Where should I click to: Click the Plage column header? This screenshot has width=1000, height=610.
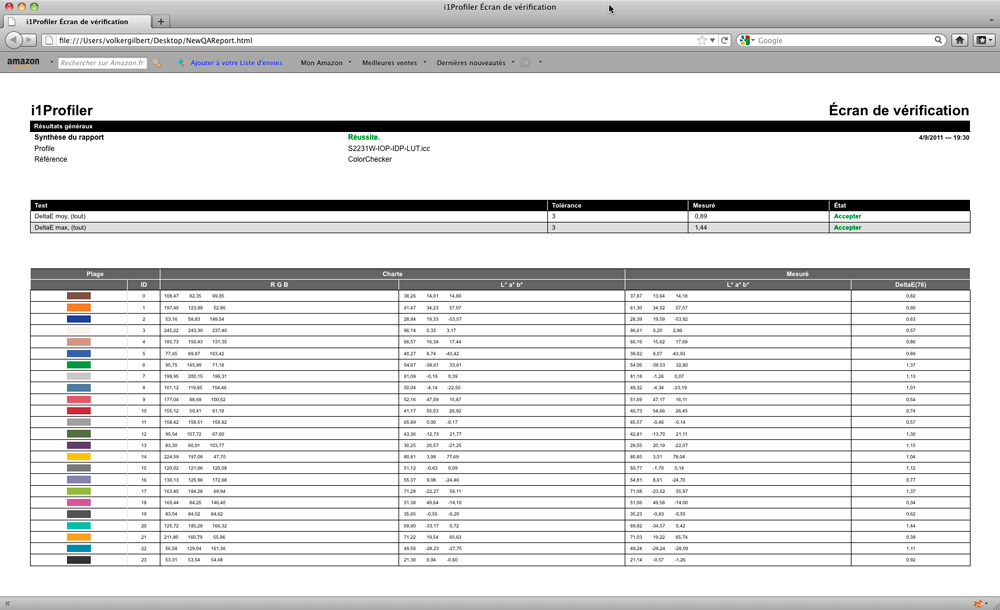pos(95,274)
